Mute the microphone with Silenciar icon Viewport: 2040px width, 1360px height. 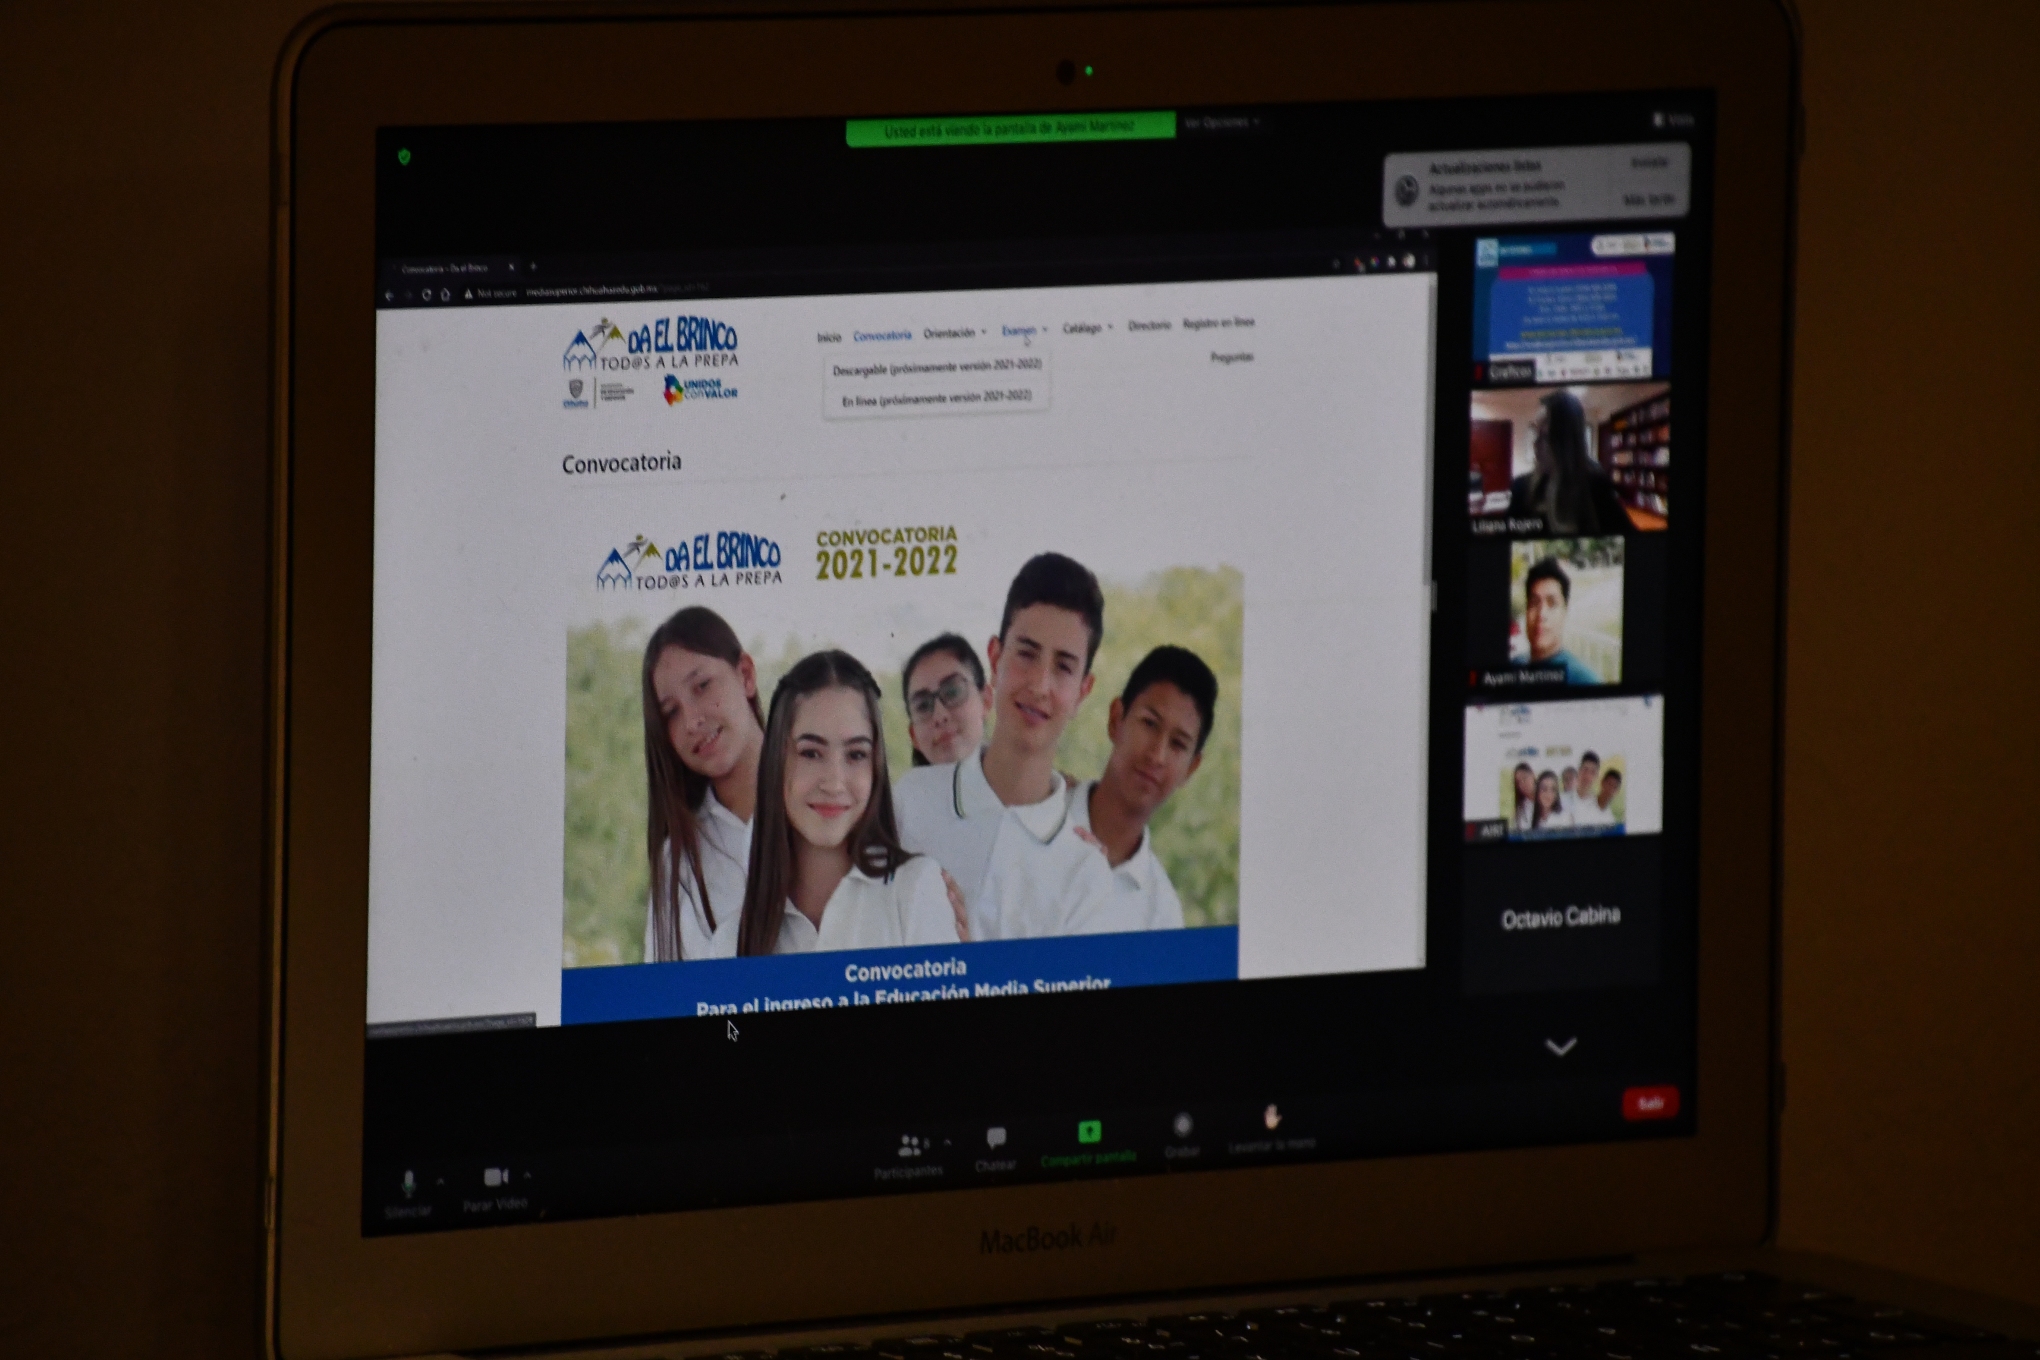click(x=408, y=1182)
